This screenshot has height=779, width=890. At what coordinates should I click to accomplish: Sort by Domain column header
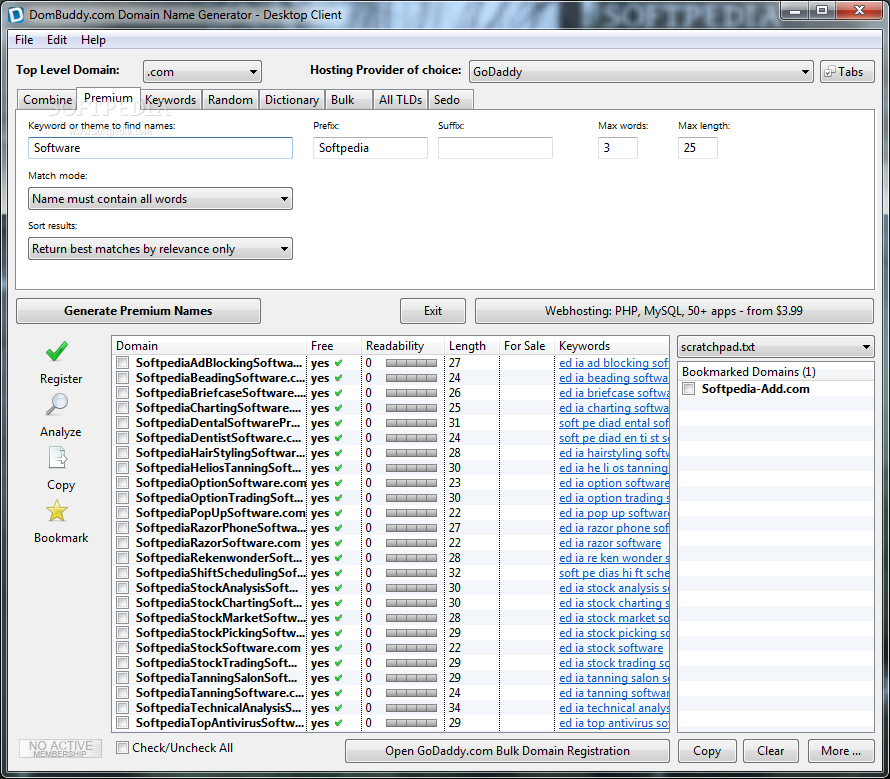[209, 346]
